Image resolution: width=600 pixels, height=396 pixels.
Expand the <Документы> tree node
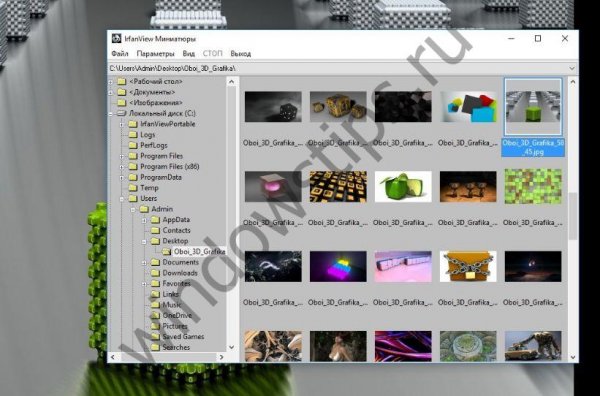point(111,93)
